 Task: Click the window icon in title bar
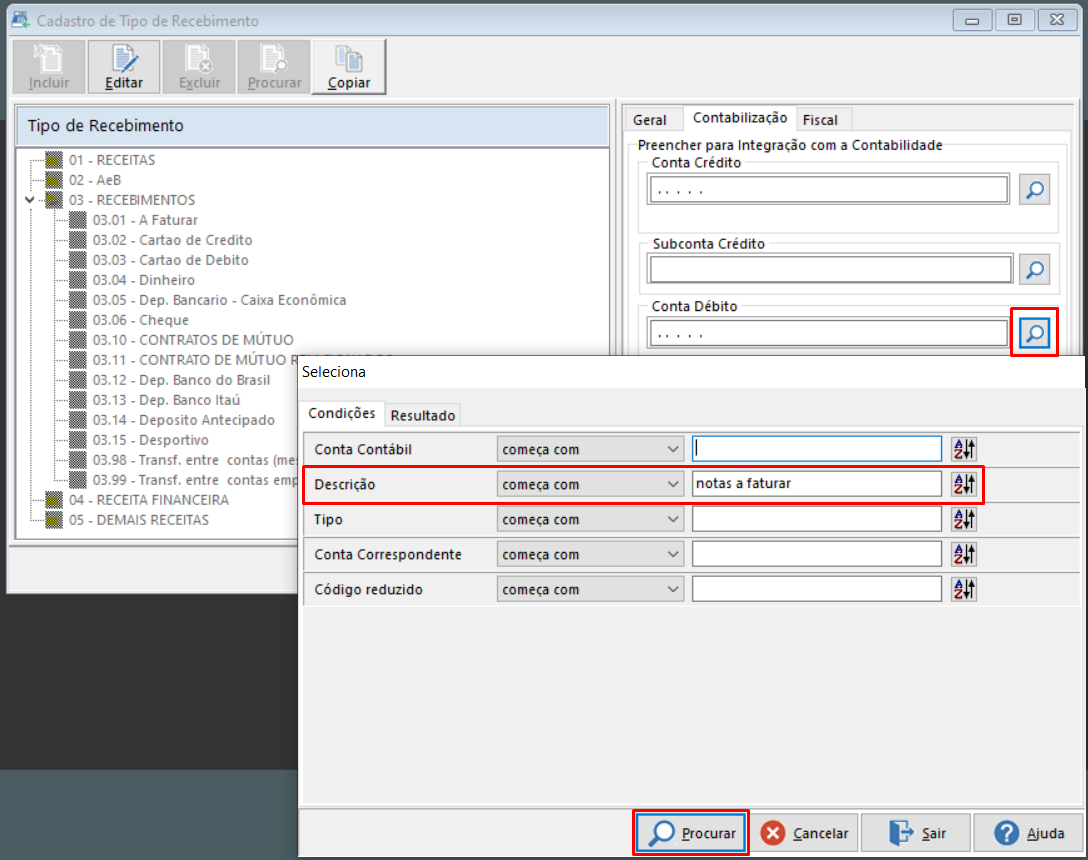pyautogui.click(x=21, y=20)
